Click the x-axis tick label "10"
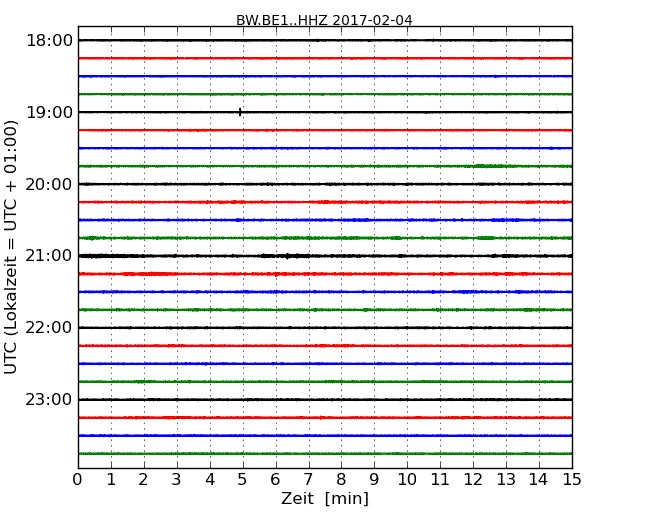Screen dimensions: 650x520 click(407, 480)
